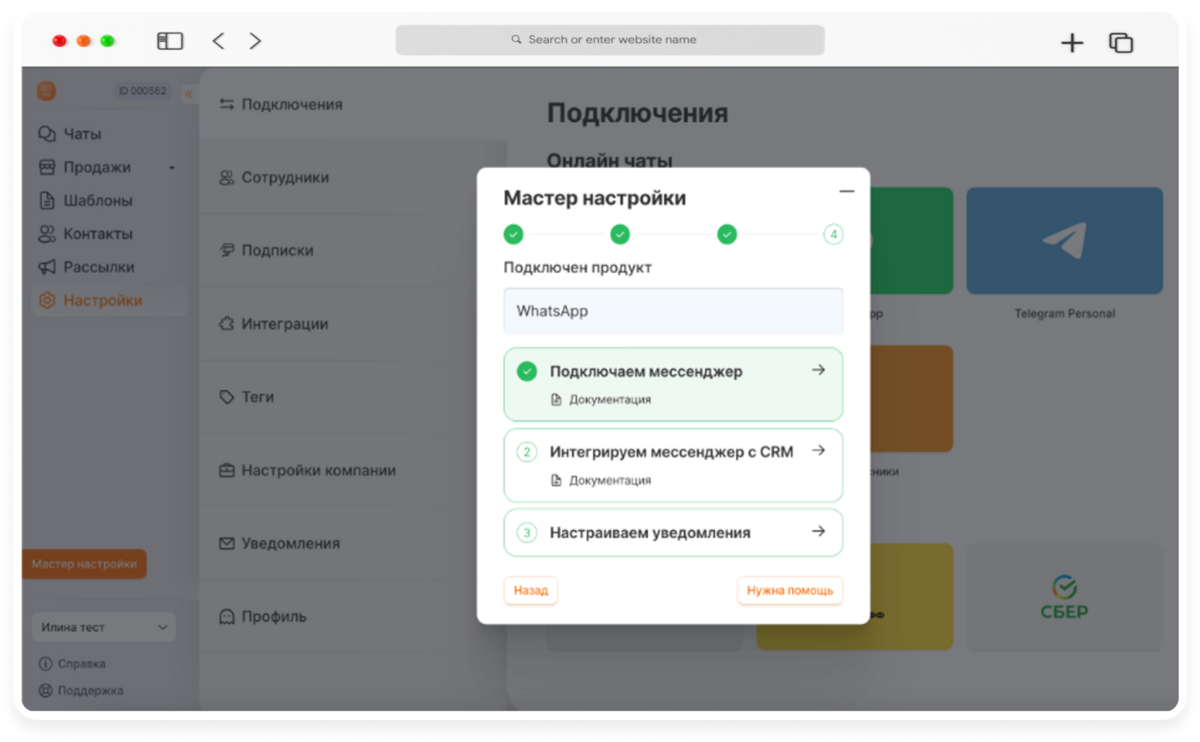The height and width of the screenshot is (742, 1200).
Task: Click the Теги tag icon
Action: (226, 397)
